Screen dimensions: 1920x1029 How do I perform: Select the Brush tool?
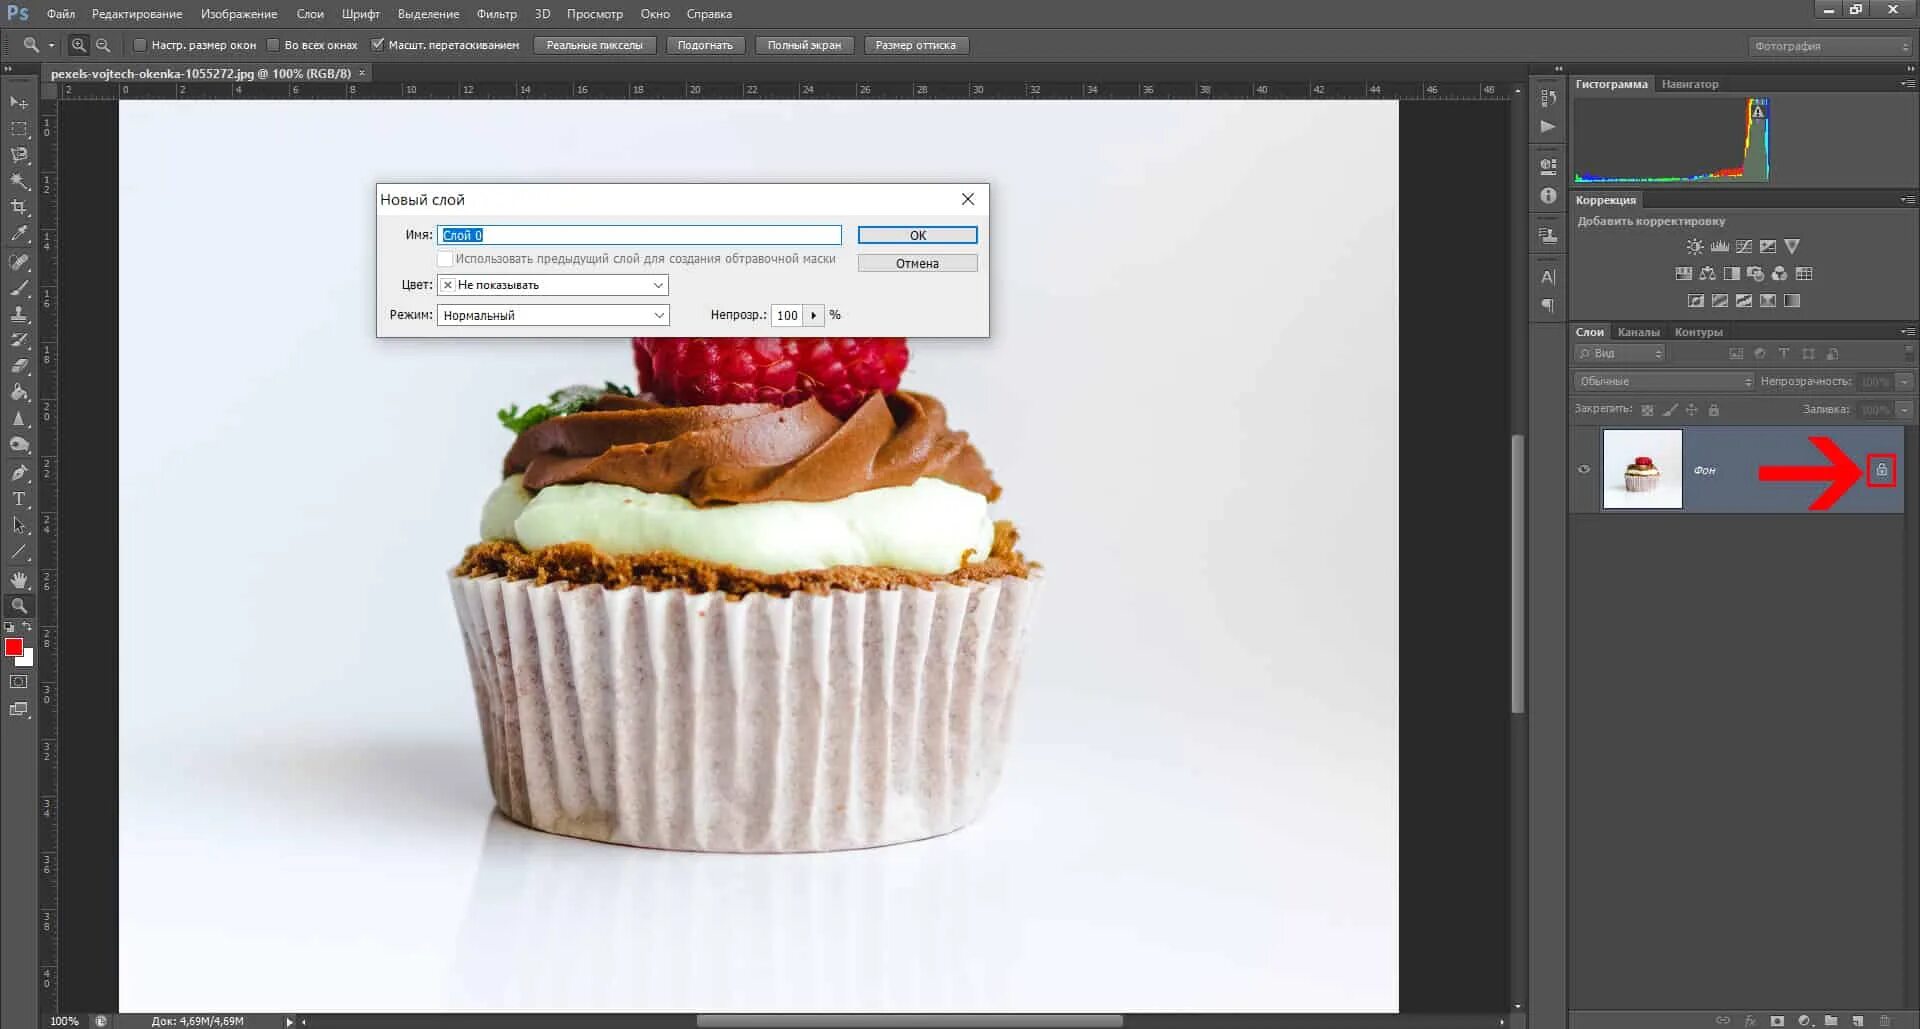(x=19, y=288)
